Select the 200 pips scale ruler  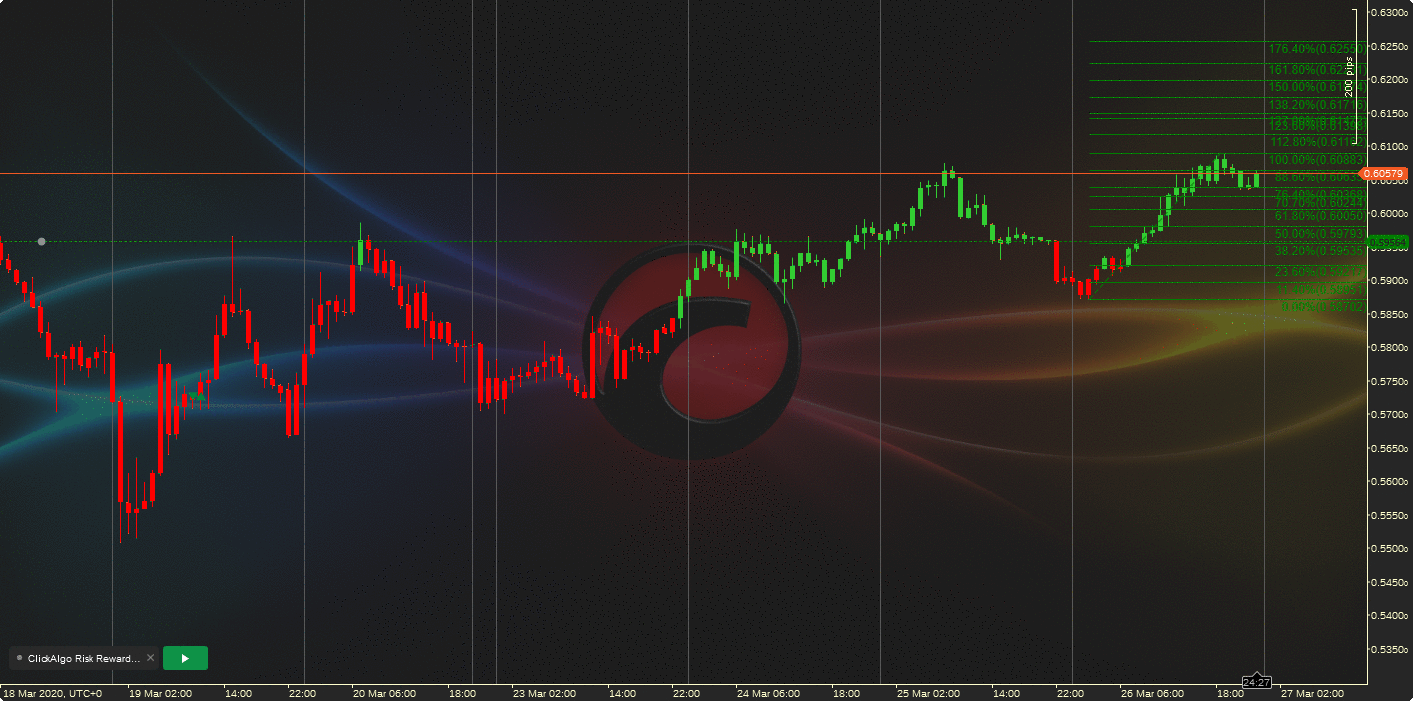click(1353, 76)
